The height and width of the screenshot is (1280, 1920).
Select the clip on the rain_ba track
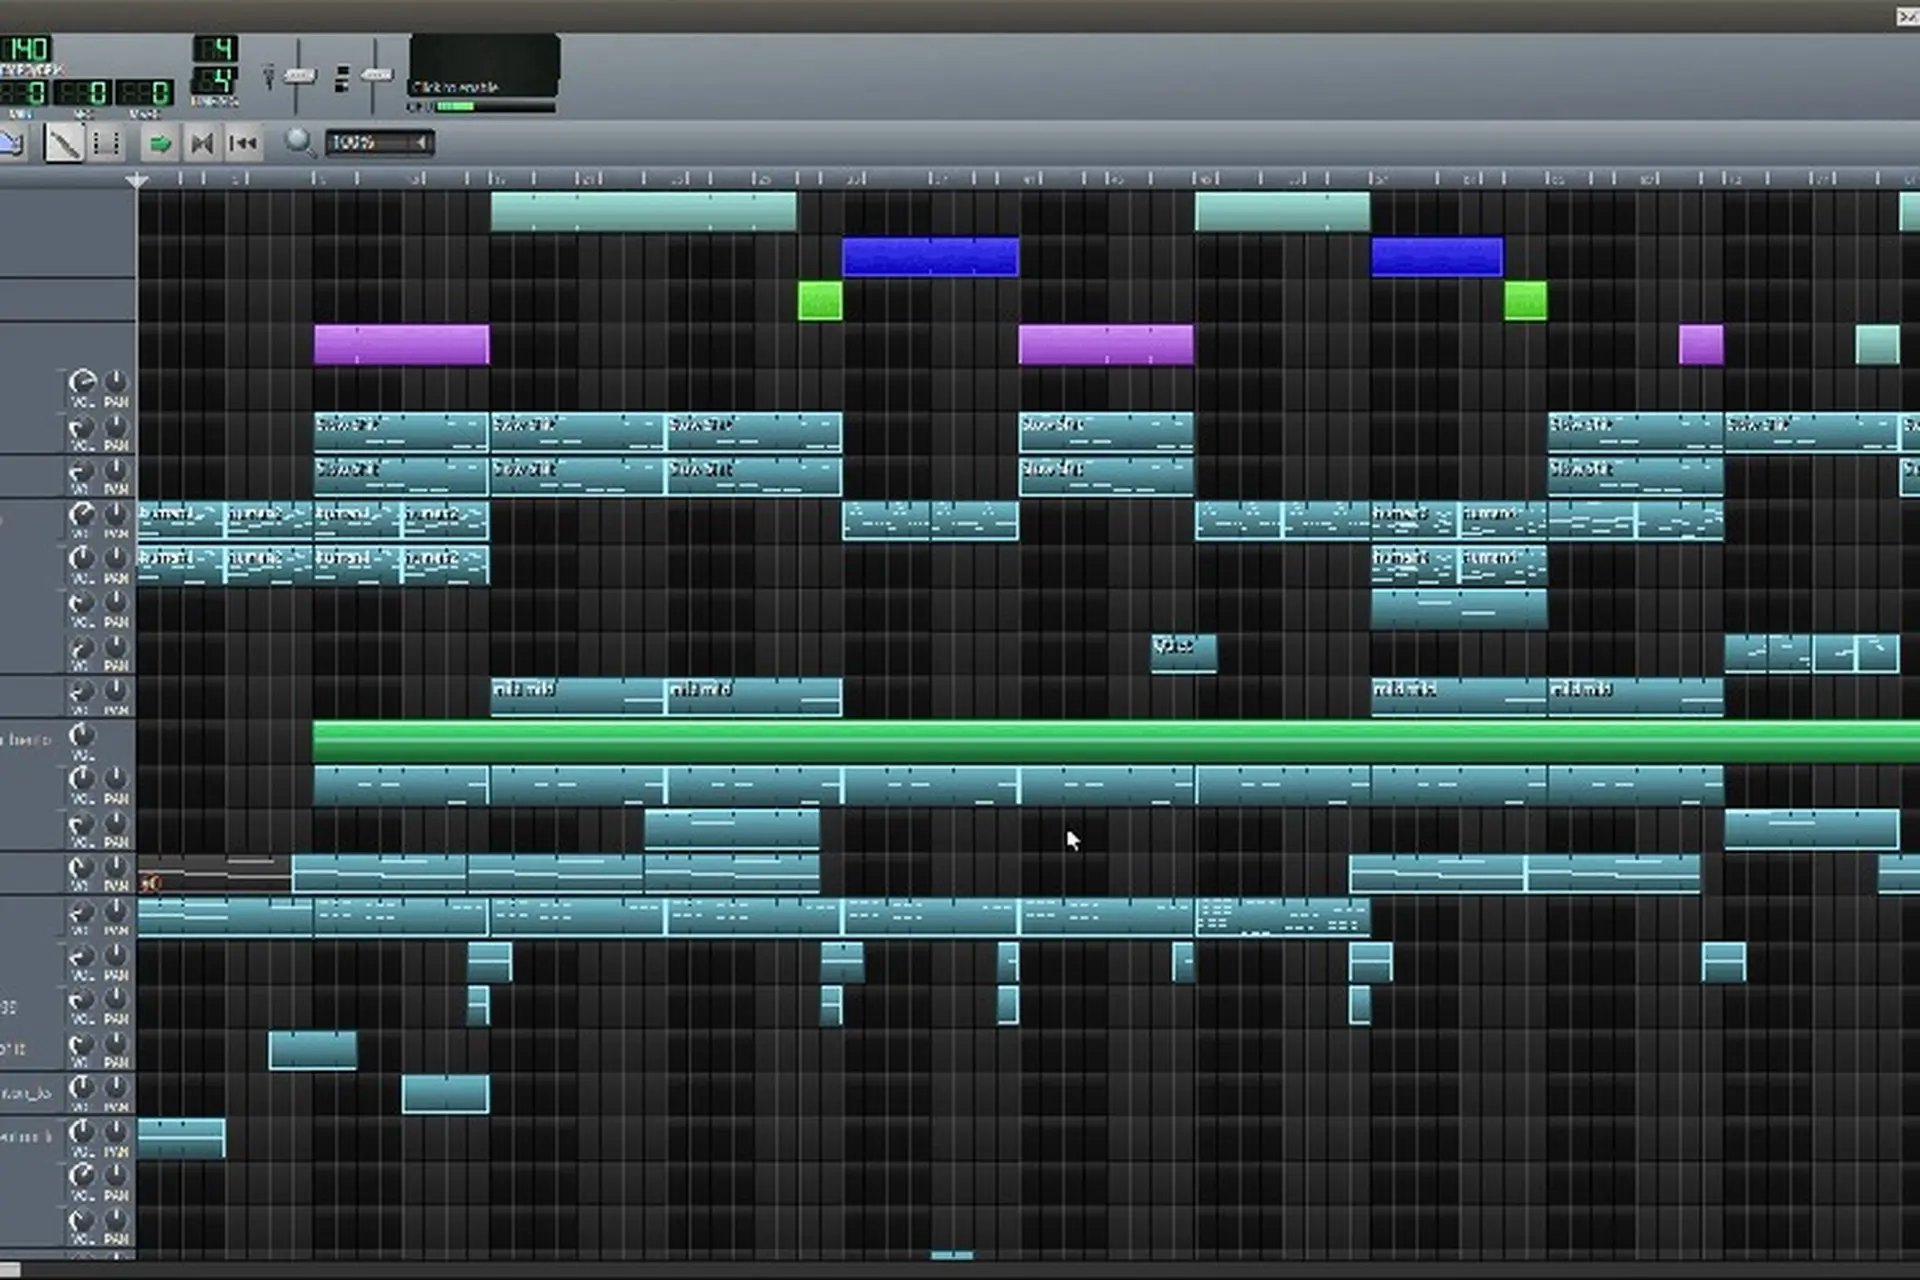[445, 1094]
